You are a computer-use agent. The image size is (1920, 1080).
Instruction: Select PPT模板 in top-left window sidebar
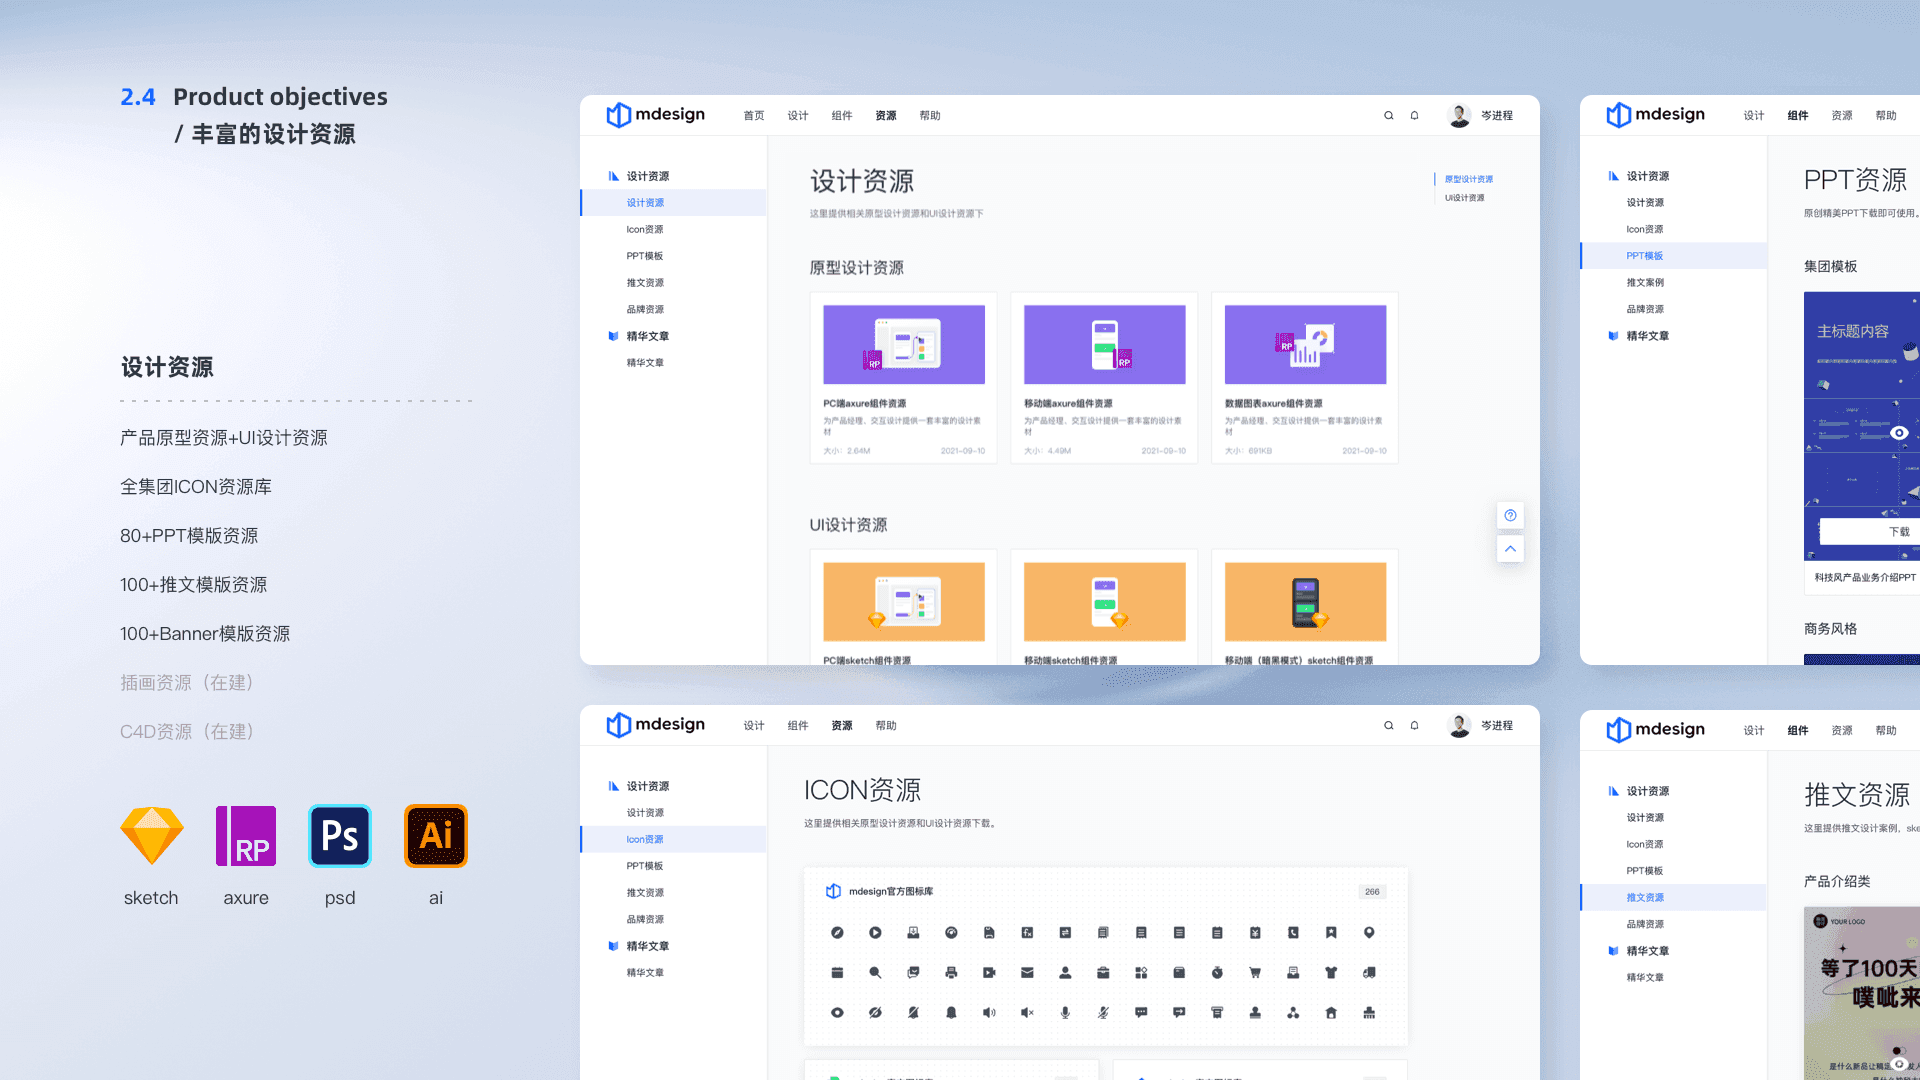(x=645, y=256)
